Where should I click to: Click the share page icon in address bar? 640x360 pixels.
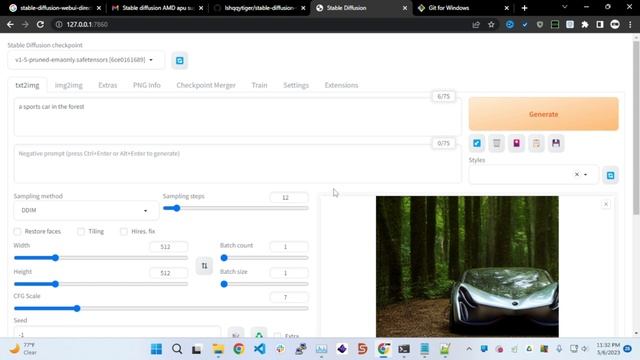476,24
